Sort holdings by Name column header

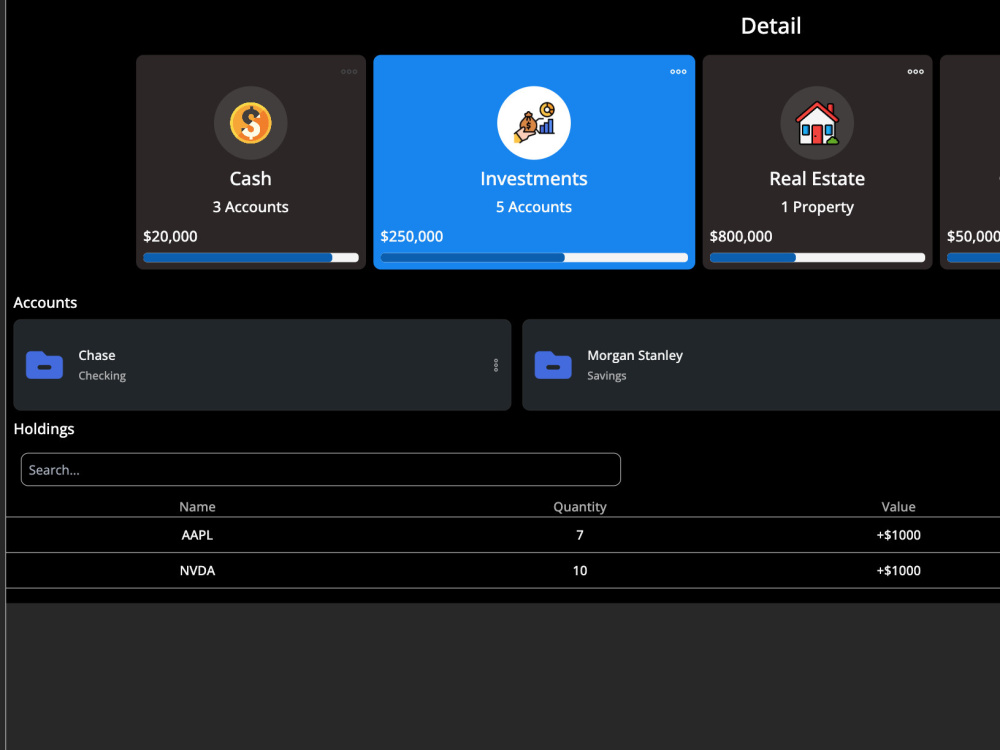[x=197, y=506]
